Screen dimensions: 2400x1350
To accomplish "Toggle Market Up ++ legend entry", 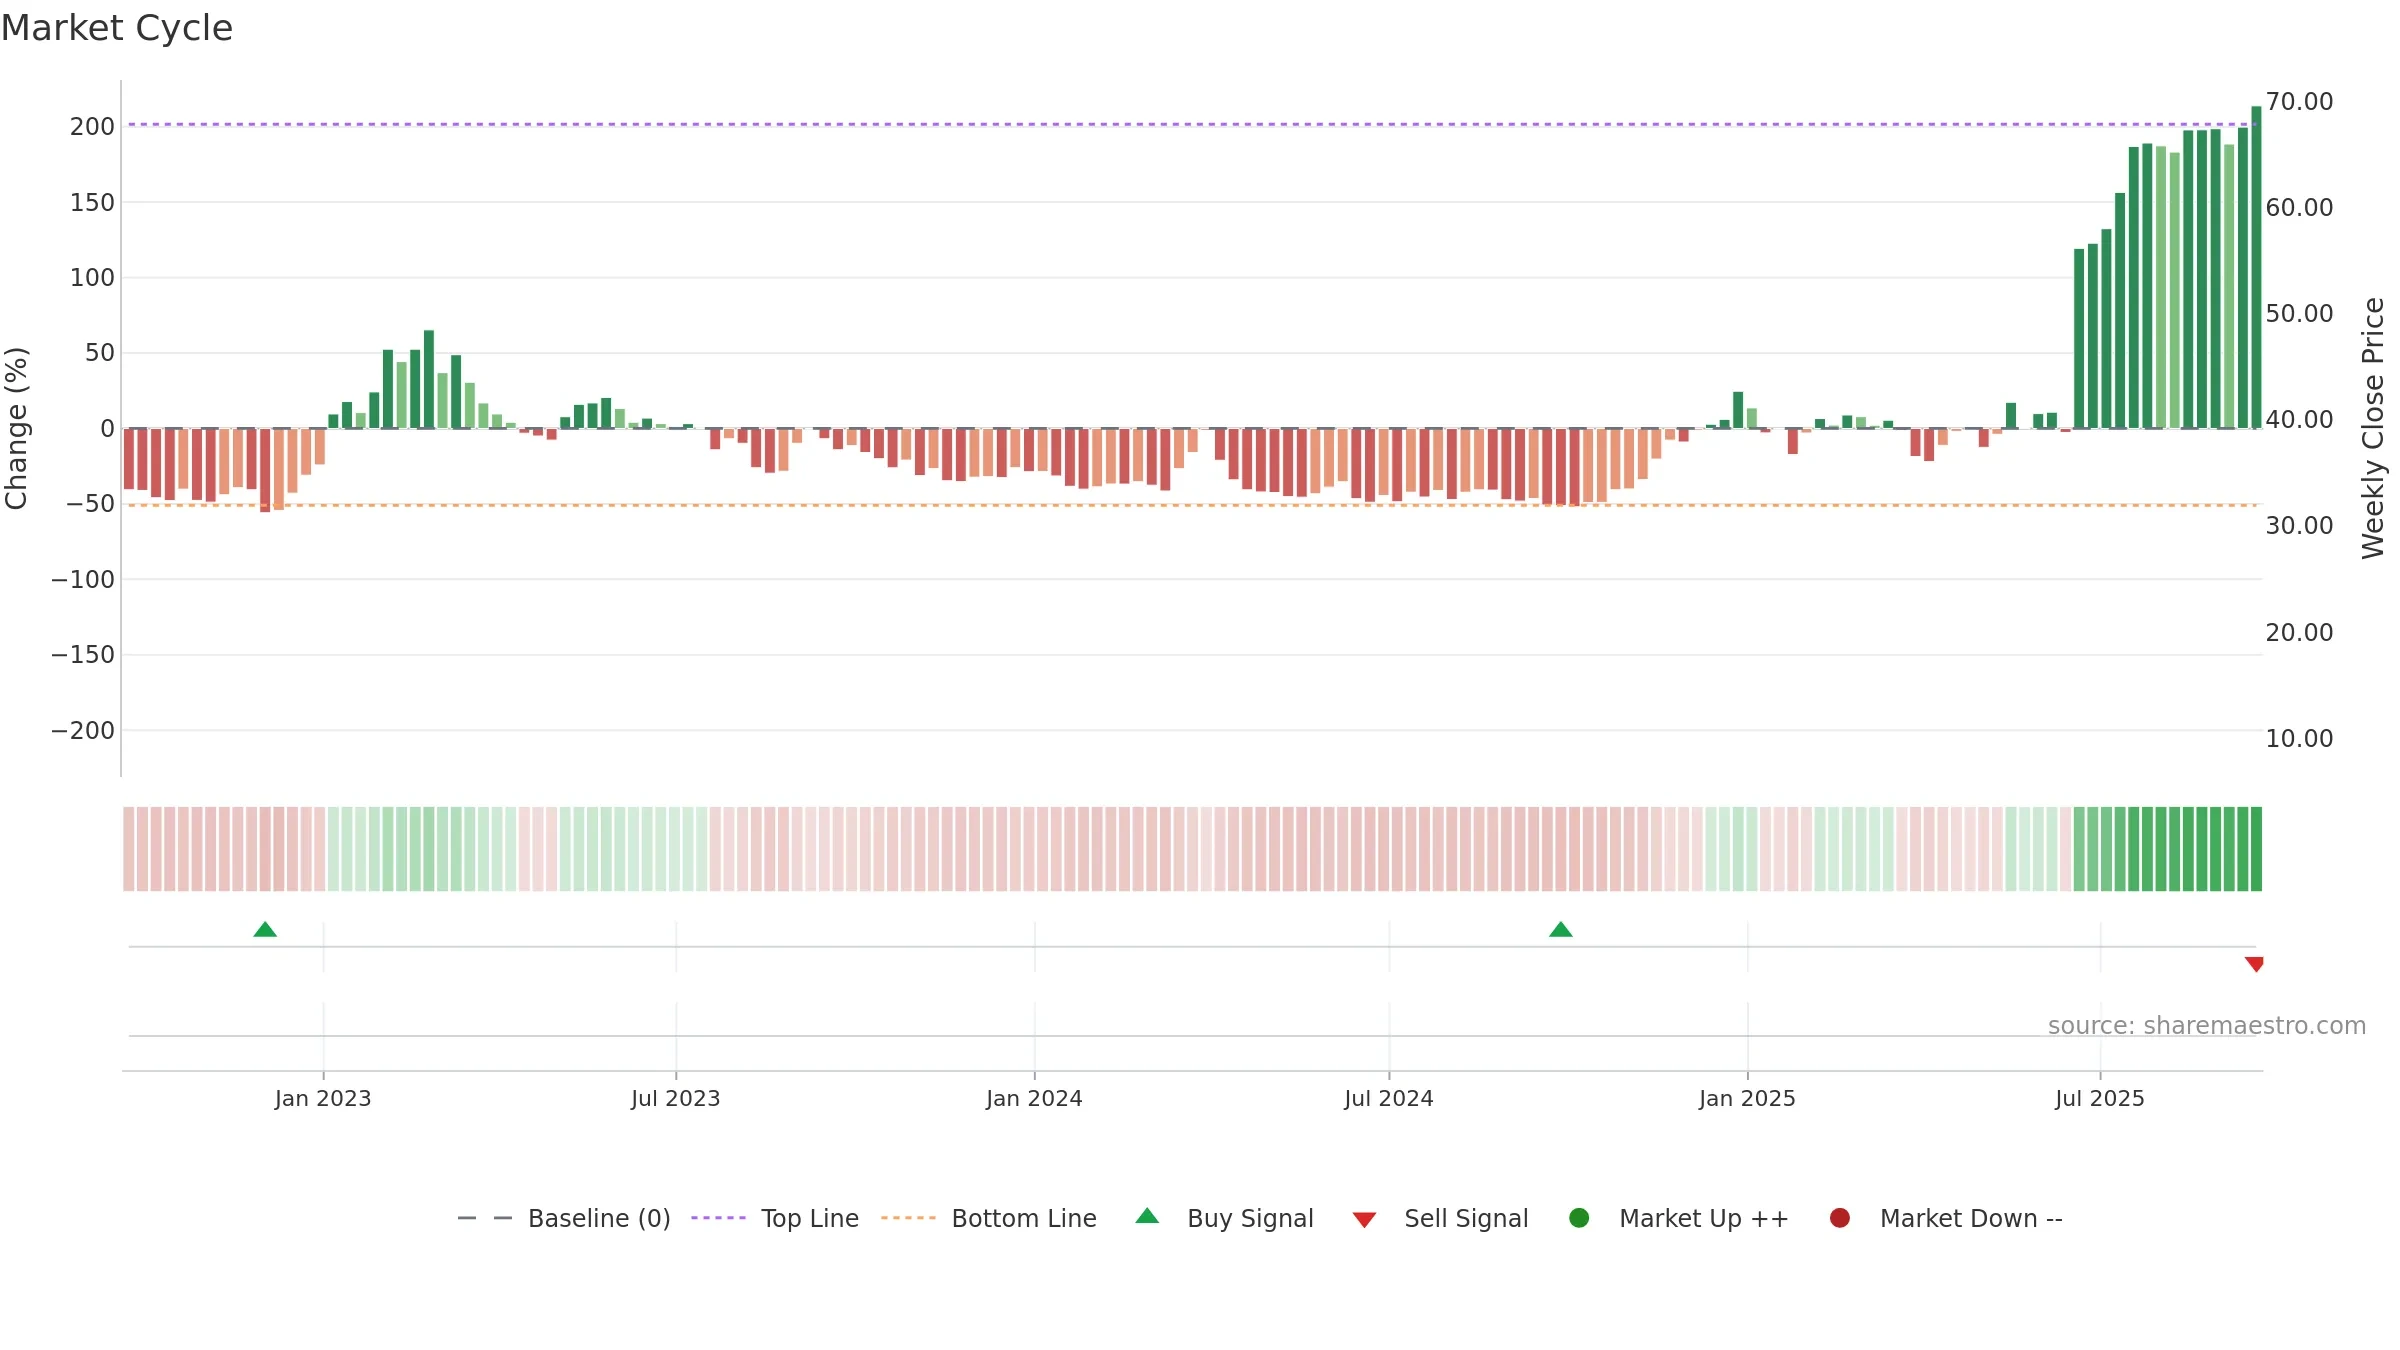I will coord(1679,1218).
